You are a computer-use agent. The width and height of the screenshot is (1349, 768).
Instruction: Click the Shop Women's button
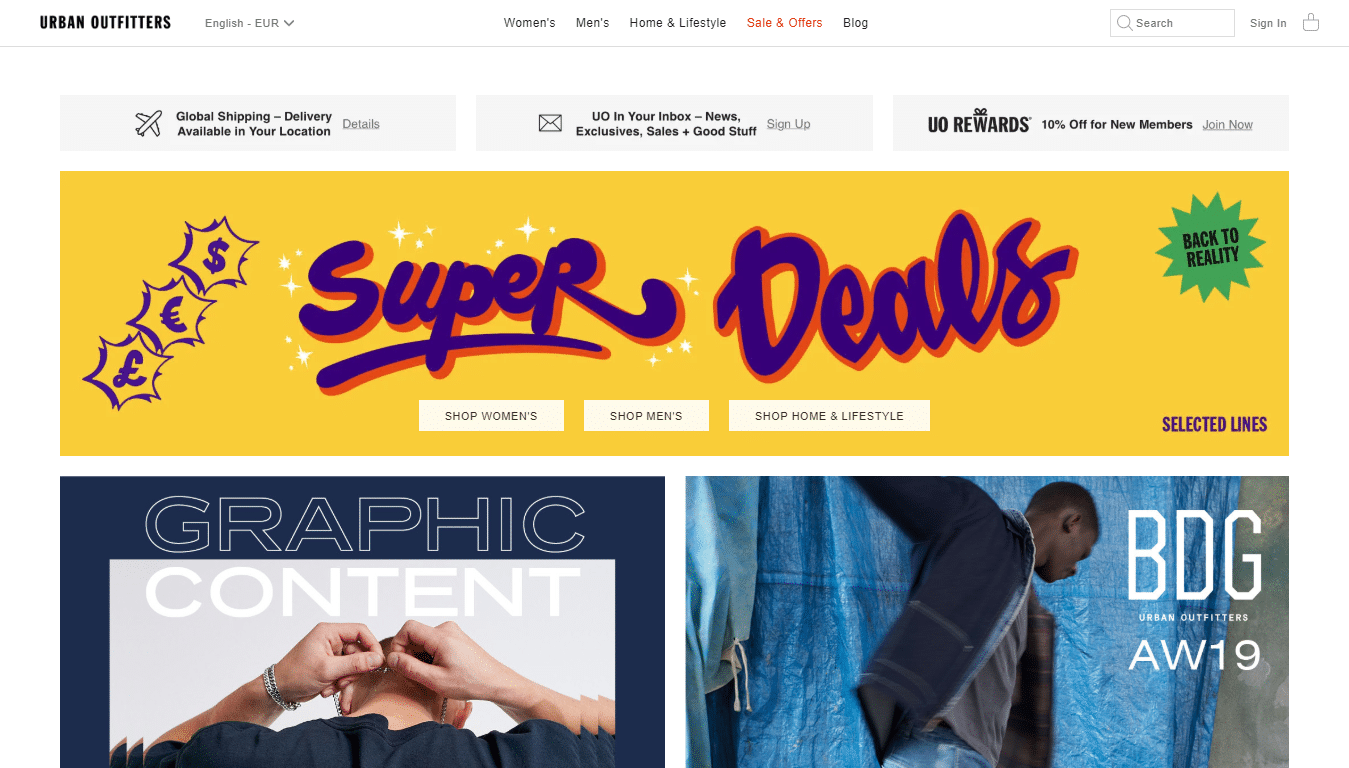(491, 416)
